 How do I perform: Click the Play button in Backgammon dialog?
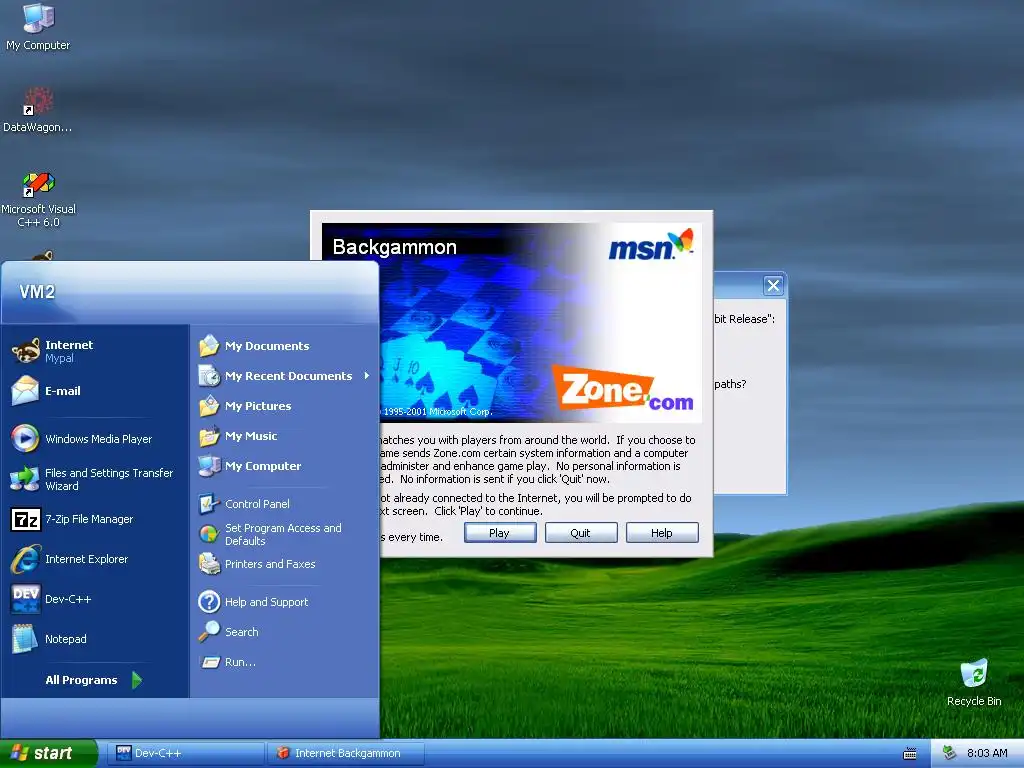pos(500,533)
